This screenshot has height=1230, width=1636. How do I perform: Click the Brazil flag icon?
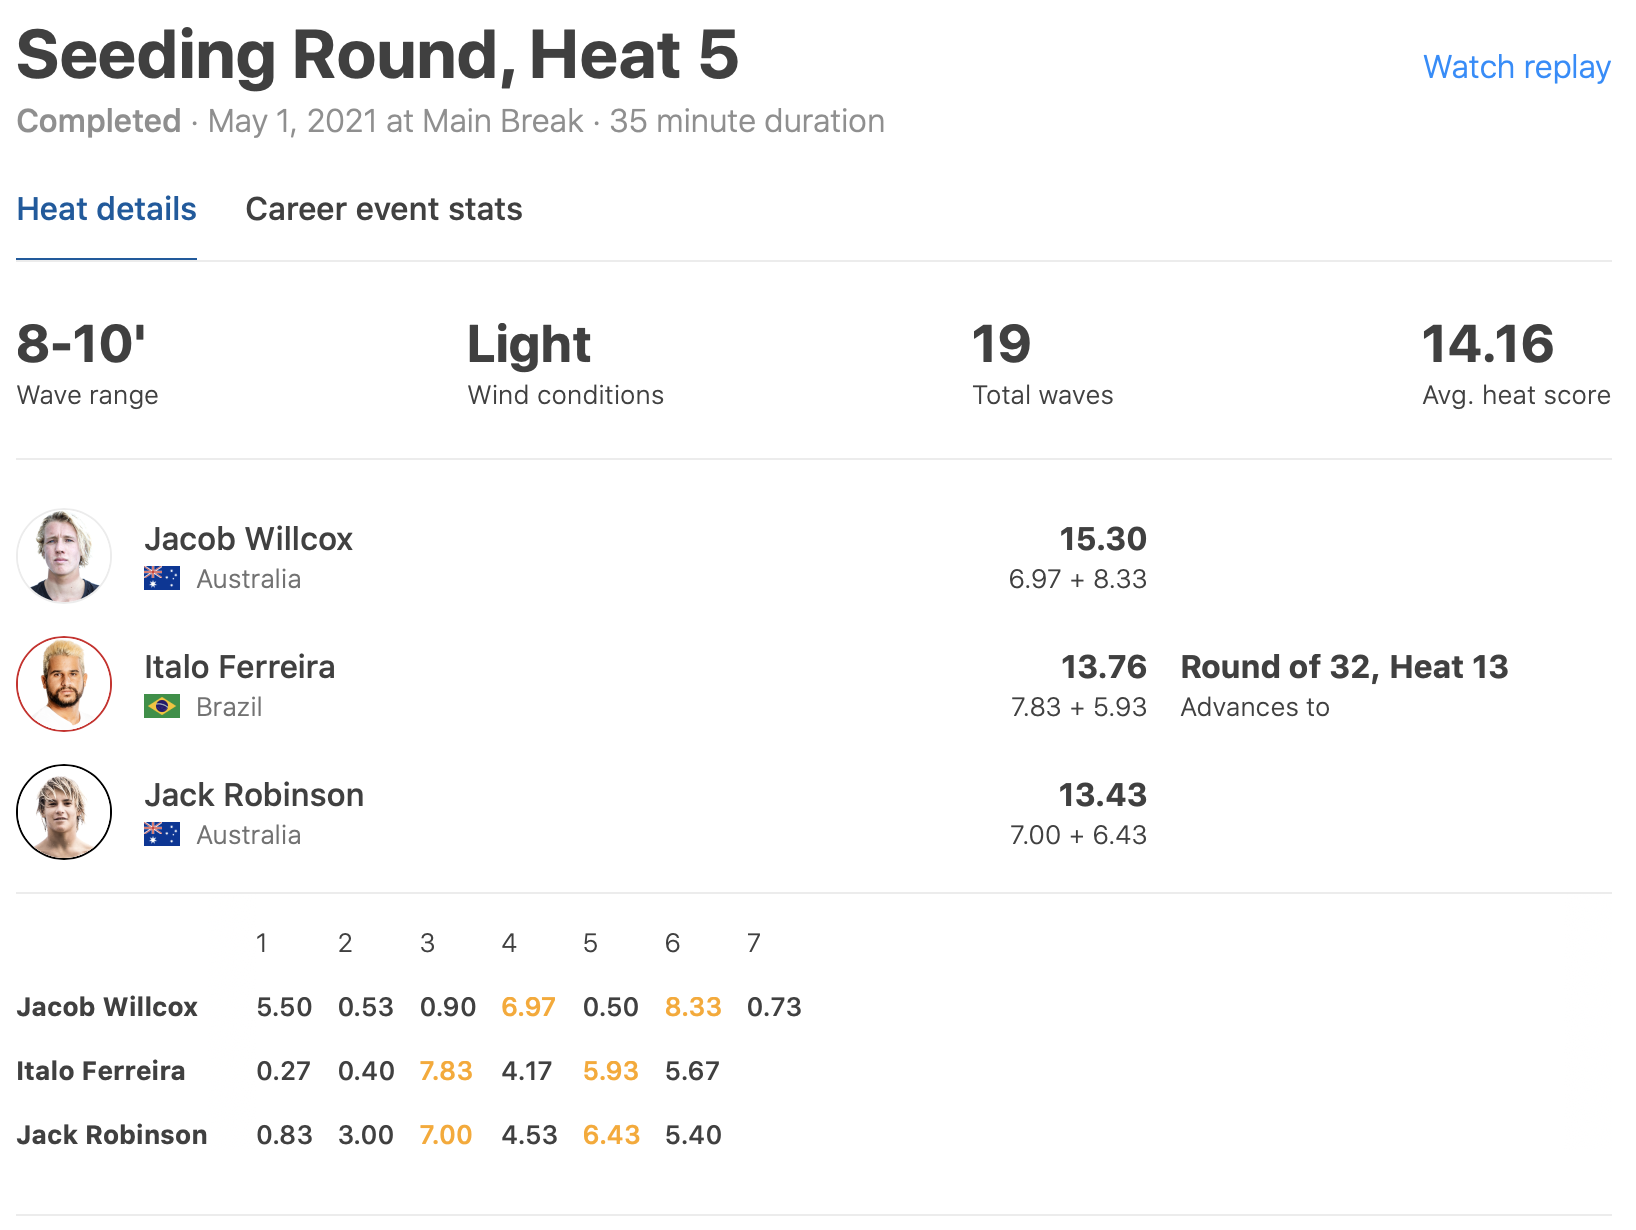162,707
